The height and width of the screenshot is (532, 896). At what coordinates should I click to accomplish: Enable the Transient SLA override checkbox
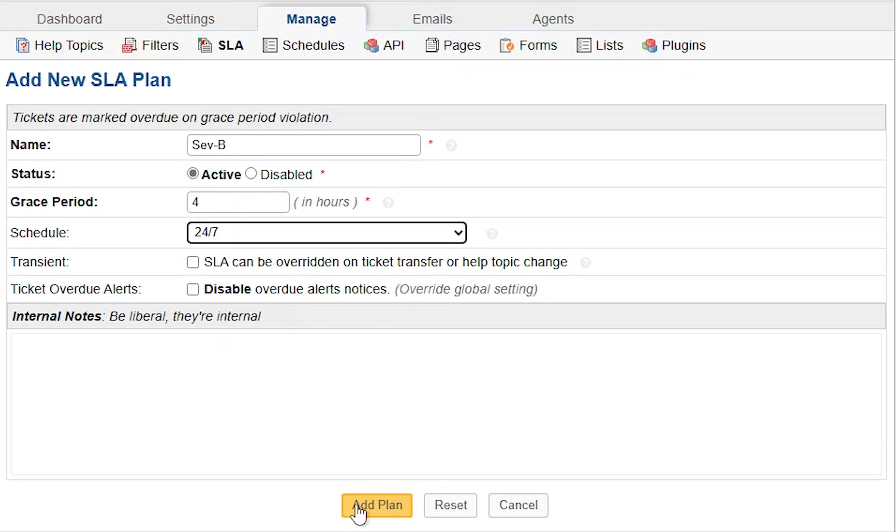tap(193, 262)
